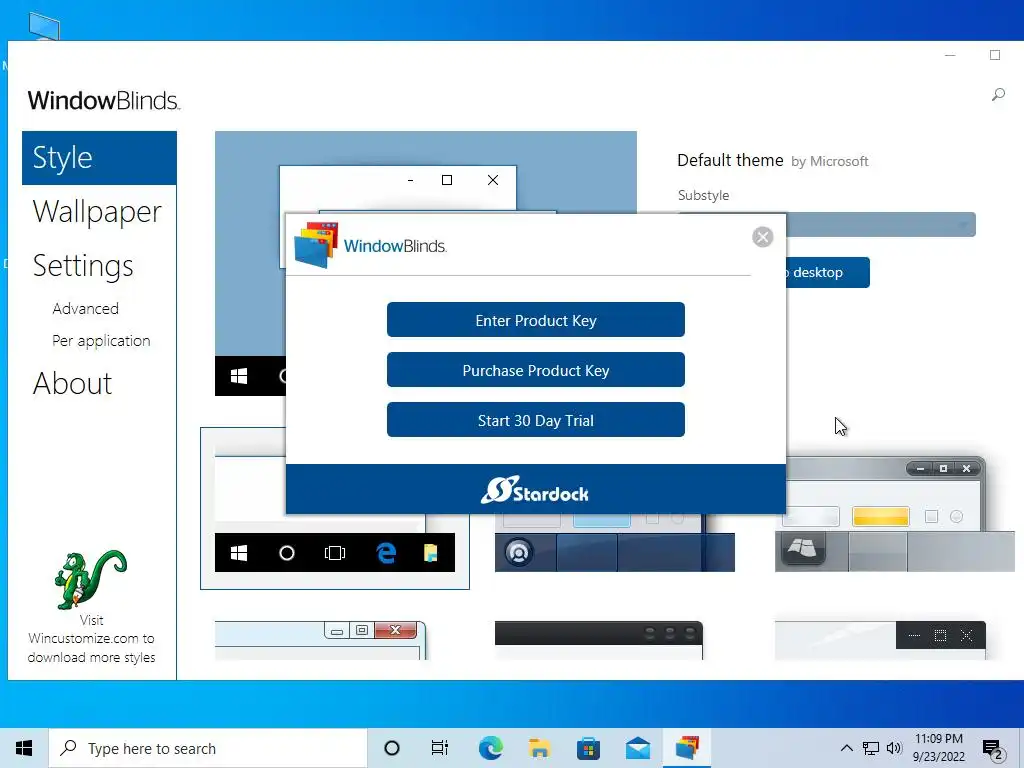1024x768 pixels.
Task: Choose the dark caption button style thumbnail
Action: [880, 640]
